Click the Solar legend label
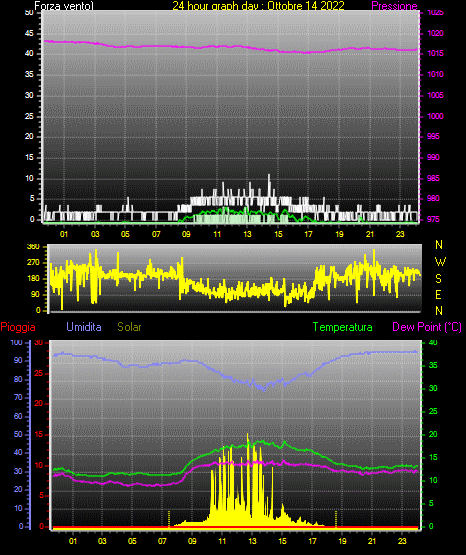This screenshot has height=555, width=466. [x=130, y=327]
